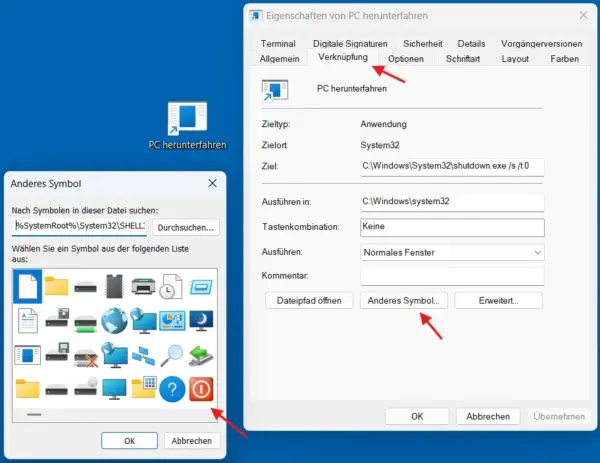Select the text document icon with lines

coord(28,321)
